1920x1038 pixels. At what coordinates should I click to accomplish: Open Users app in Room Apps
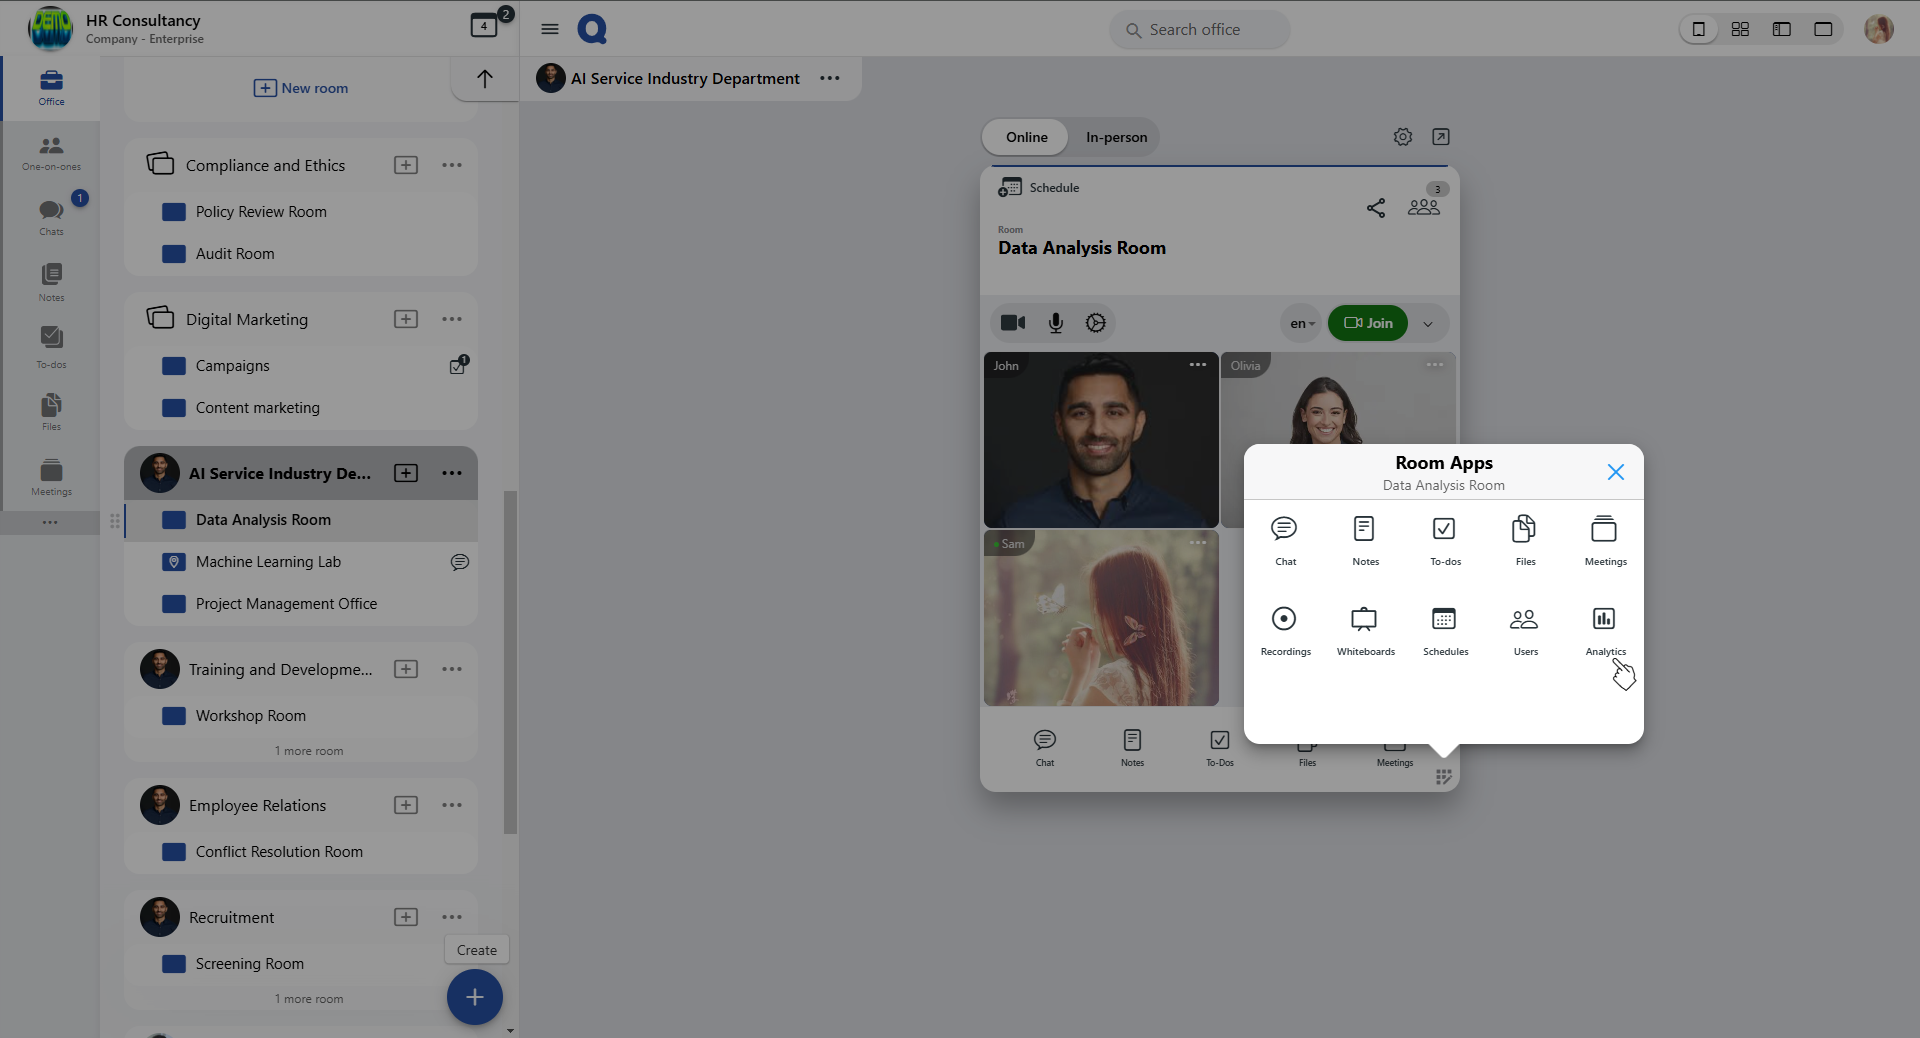click(1524, 628)
